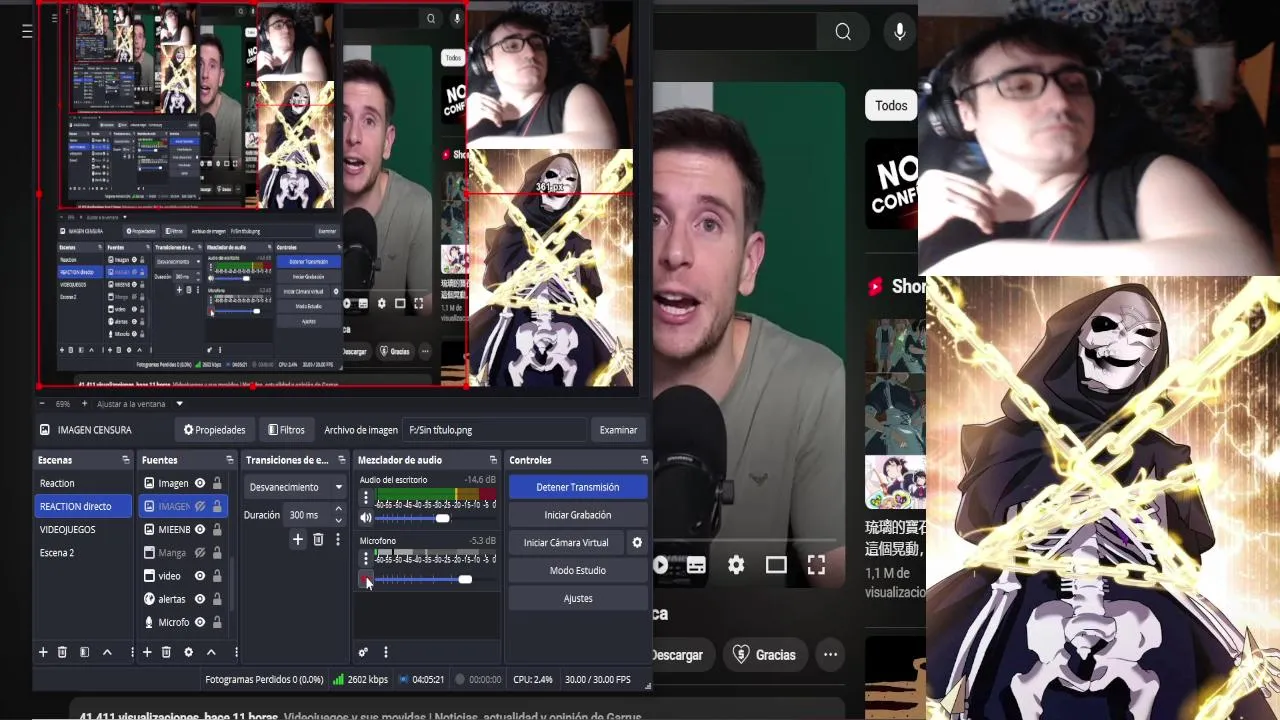
Task: Select the Escena 2 scene
Action: pyautogui.click(x=83, y=552)
